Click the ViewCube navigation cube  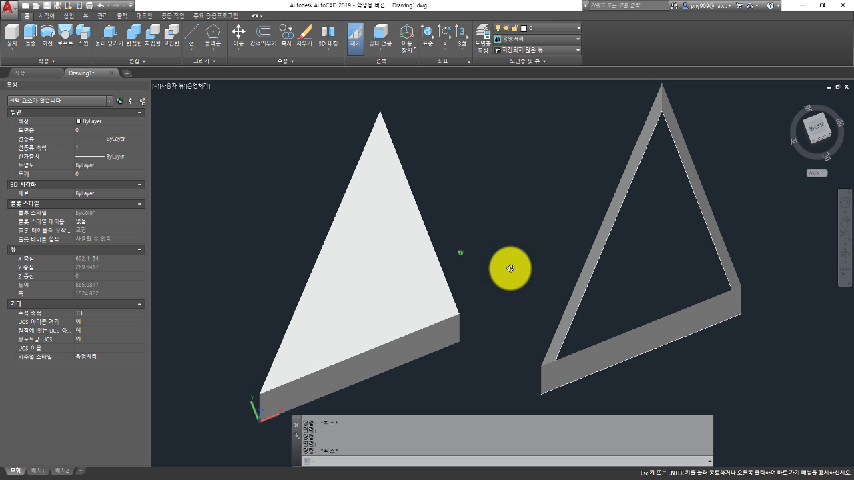[817, 130]
